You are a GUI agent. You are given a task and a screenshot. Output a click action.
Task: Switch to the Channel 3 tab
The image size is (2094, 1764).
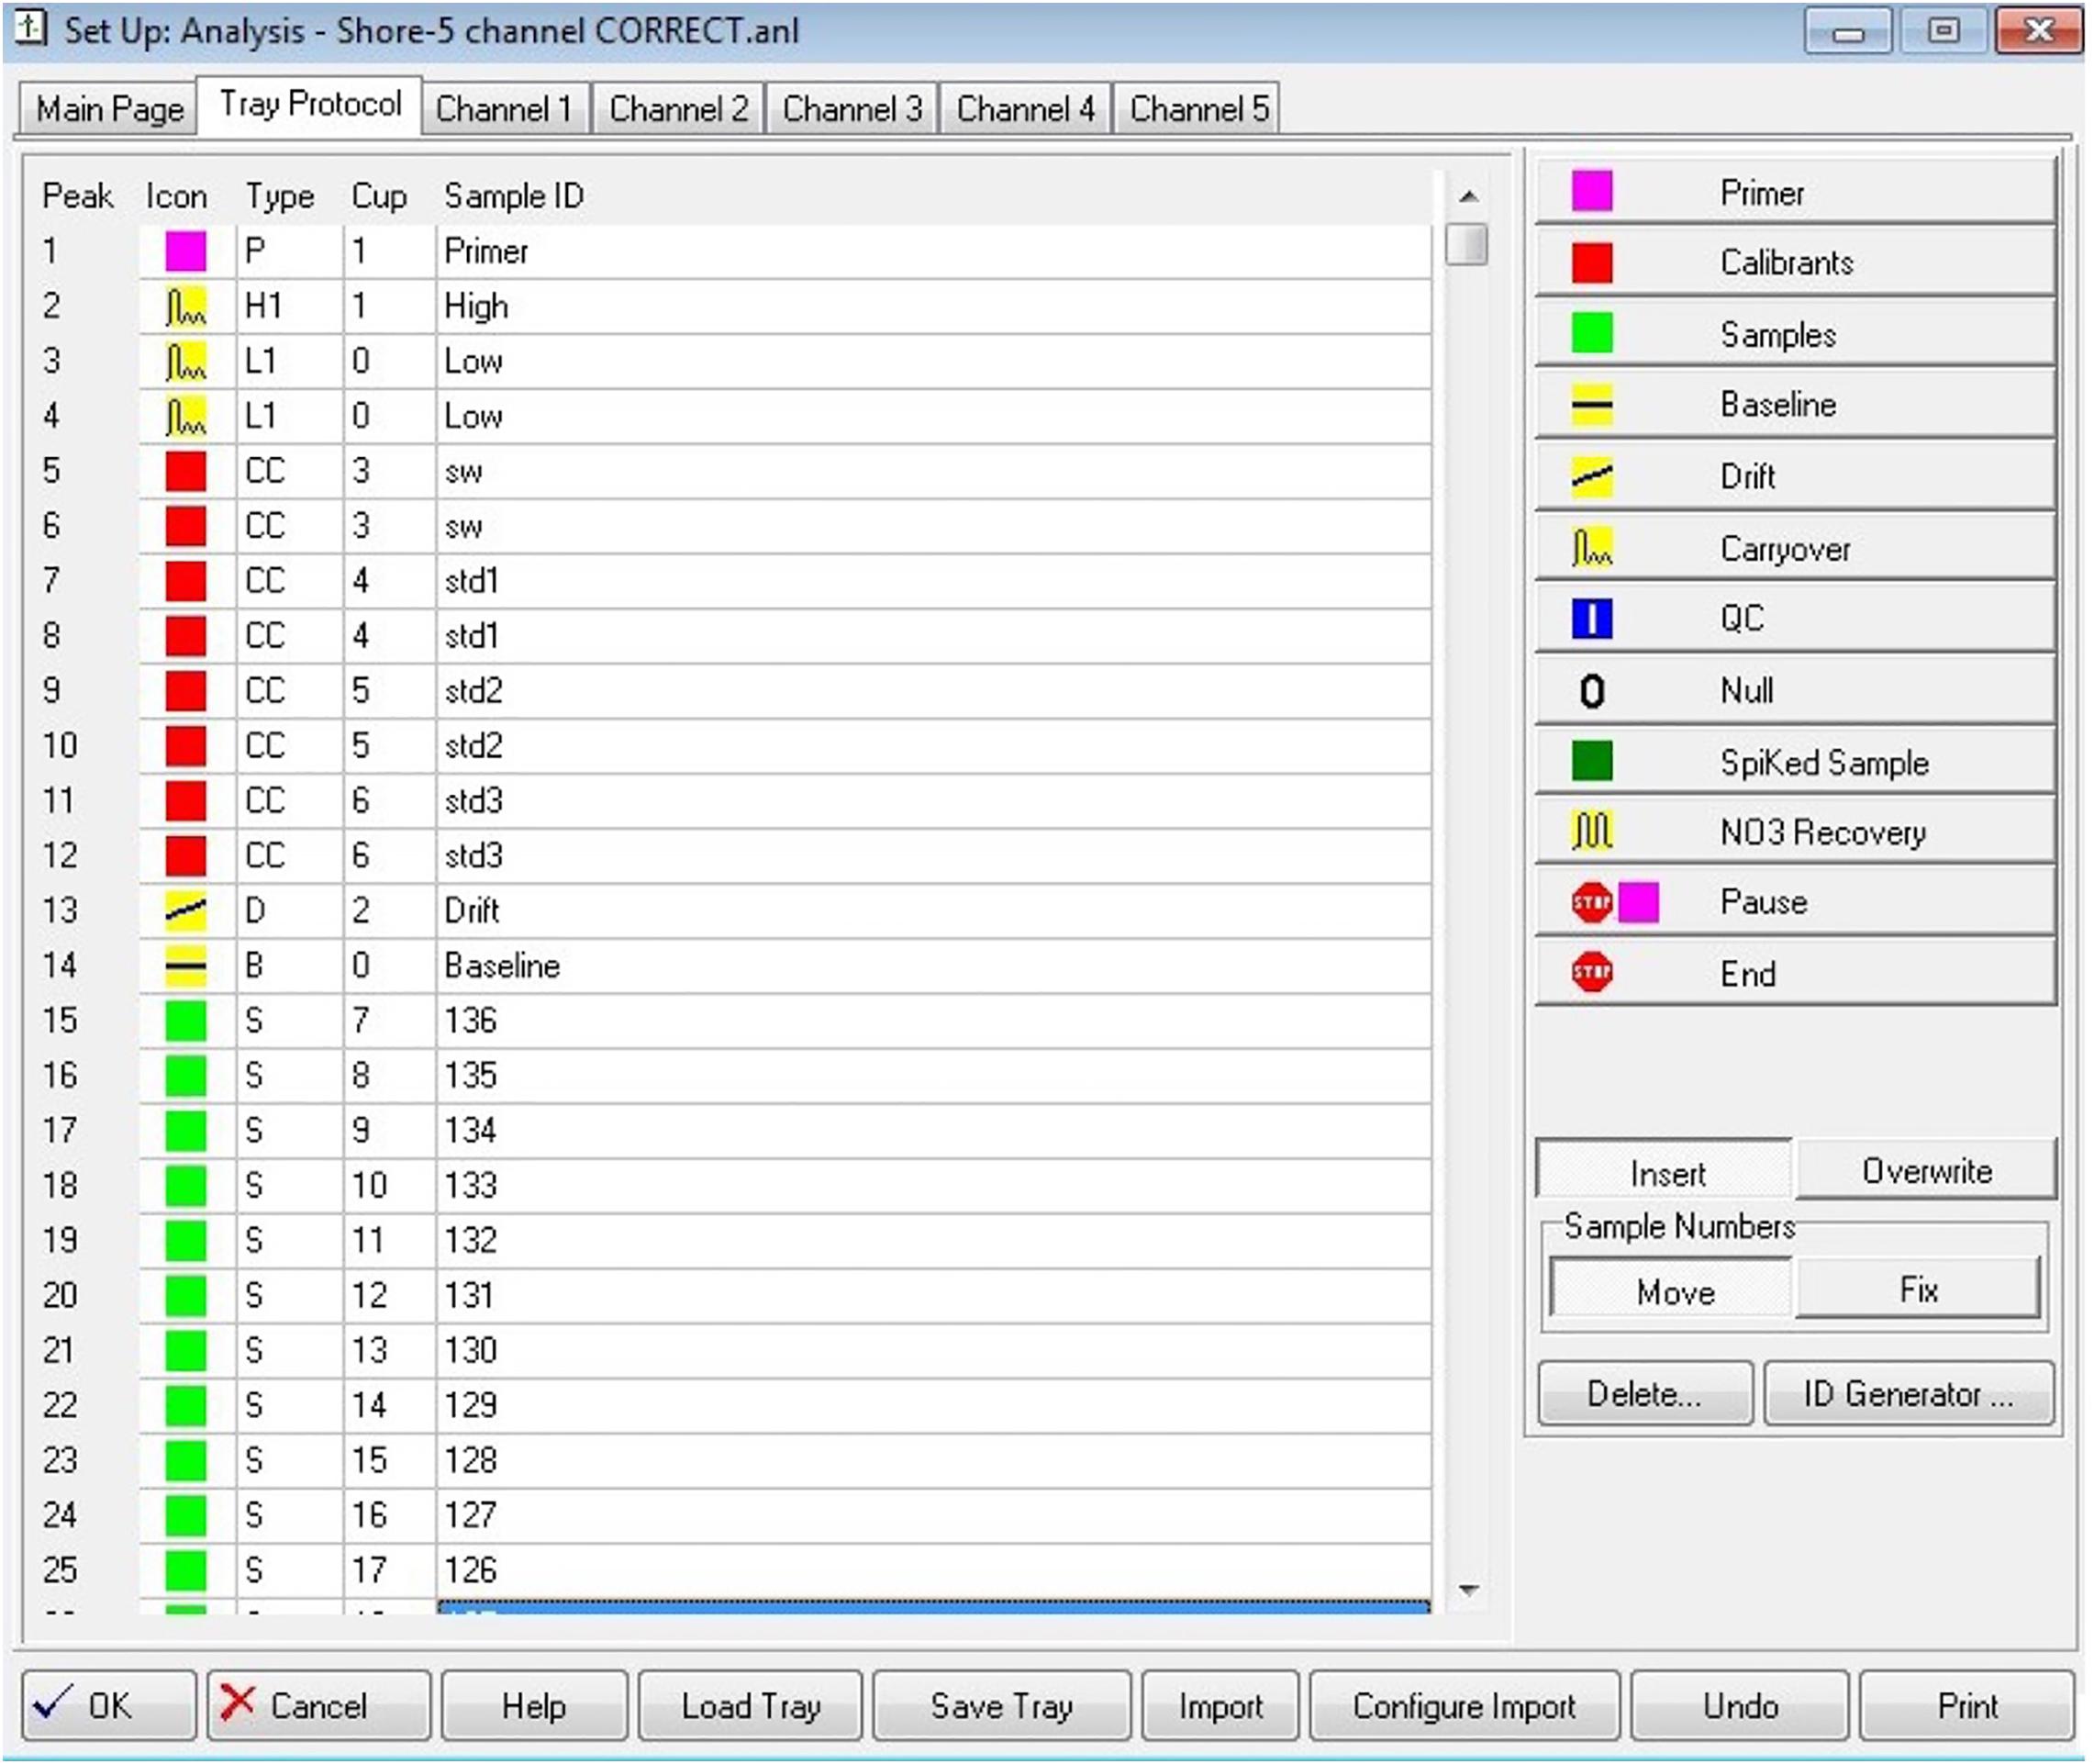click(852, 108)
